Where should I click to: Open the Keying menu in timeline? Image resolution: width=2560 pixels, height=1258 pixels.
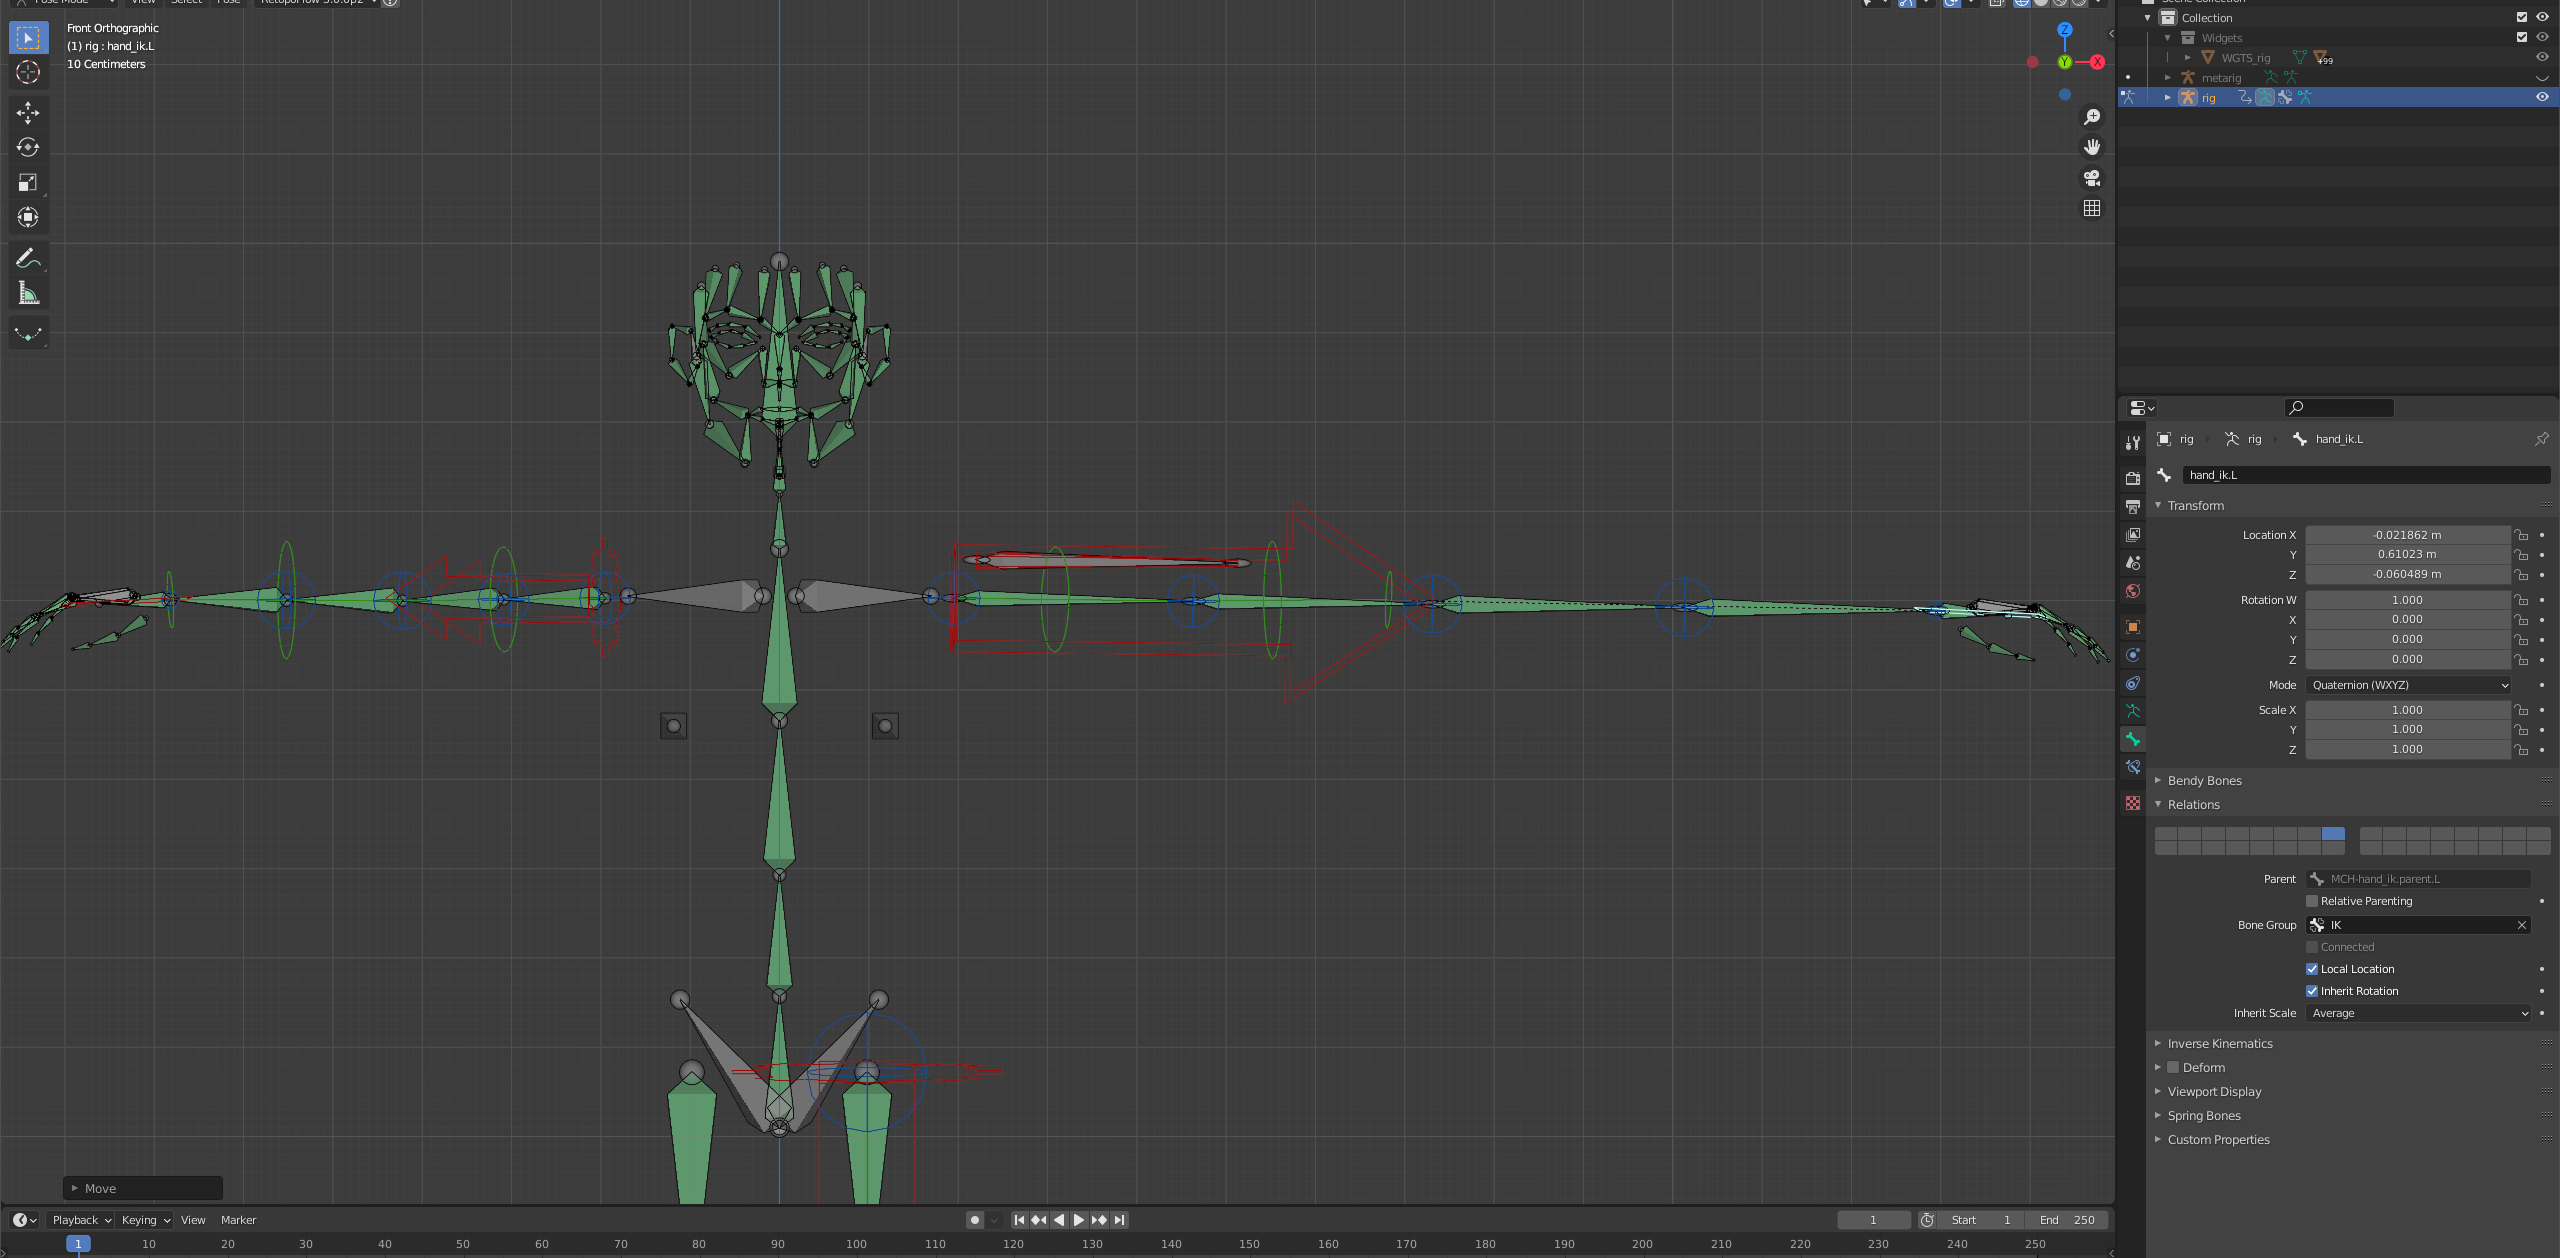146,1220
